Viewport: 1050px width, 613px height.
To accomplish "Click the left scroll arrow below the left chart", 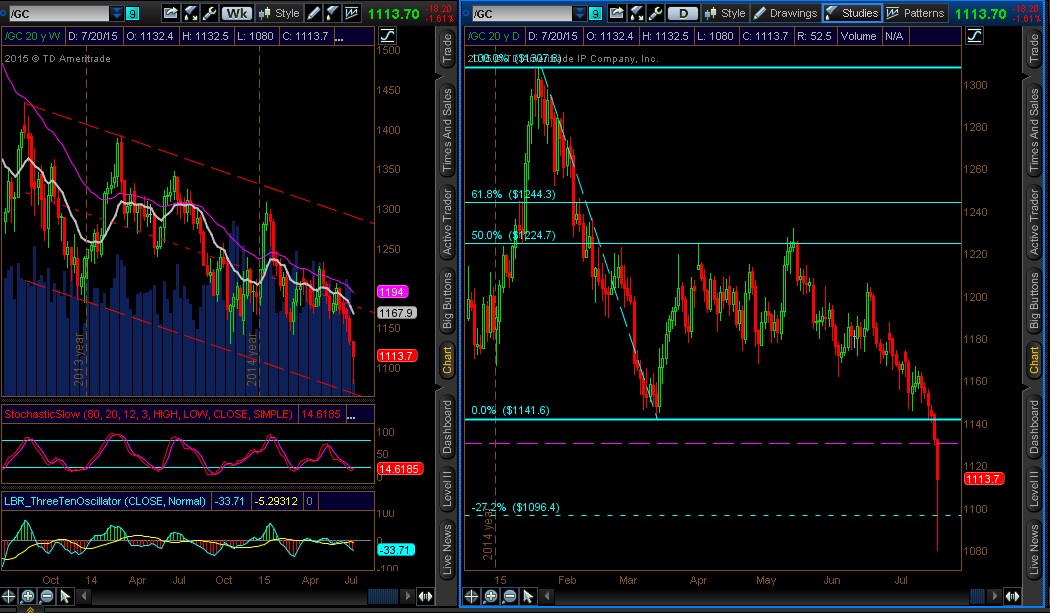I will [x=84, y=596].
